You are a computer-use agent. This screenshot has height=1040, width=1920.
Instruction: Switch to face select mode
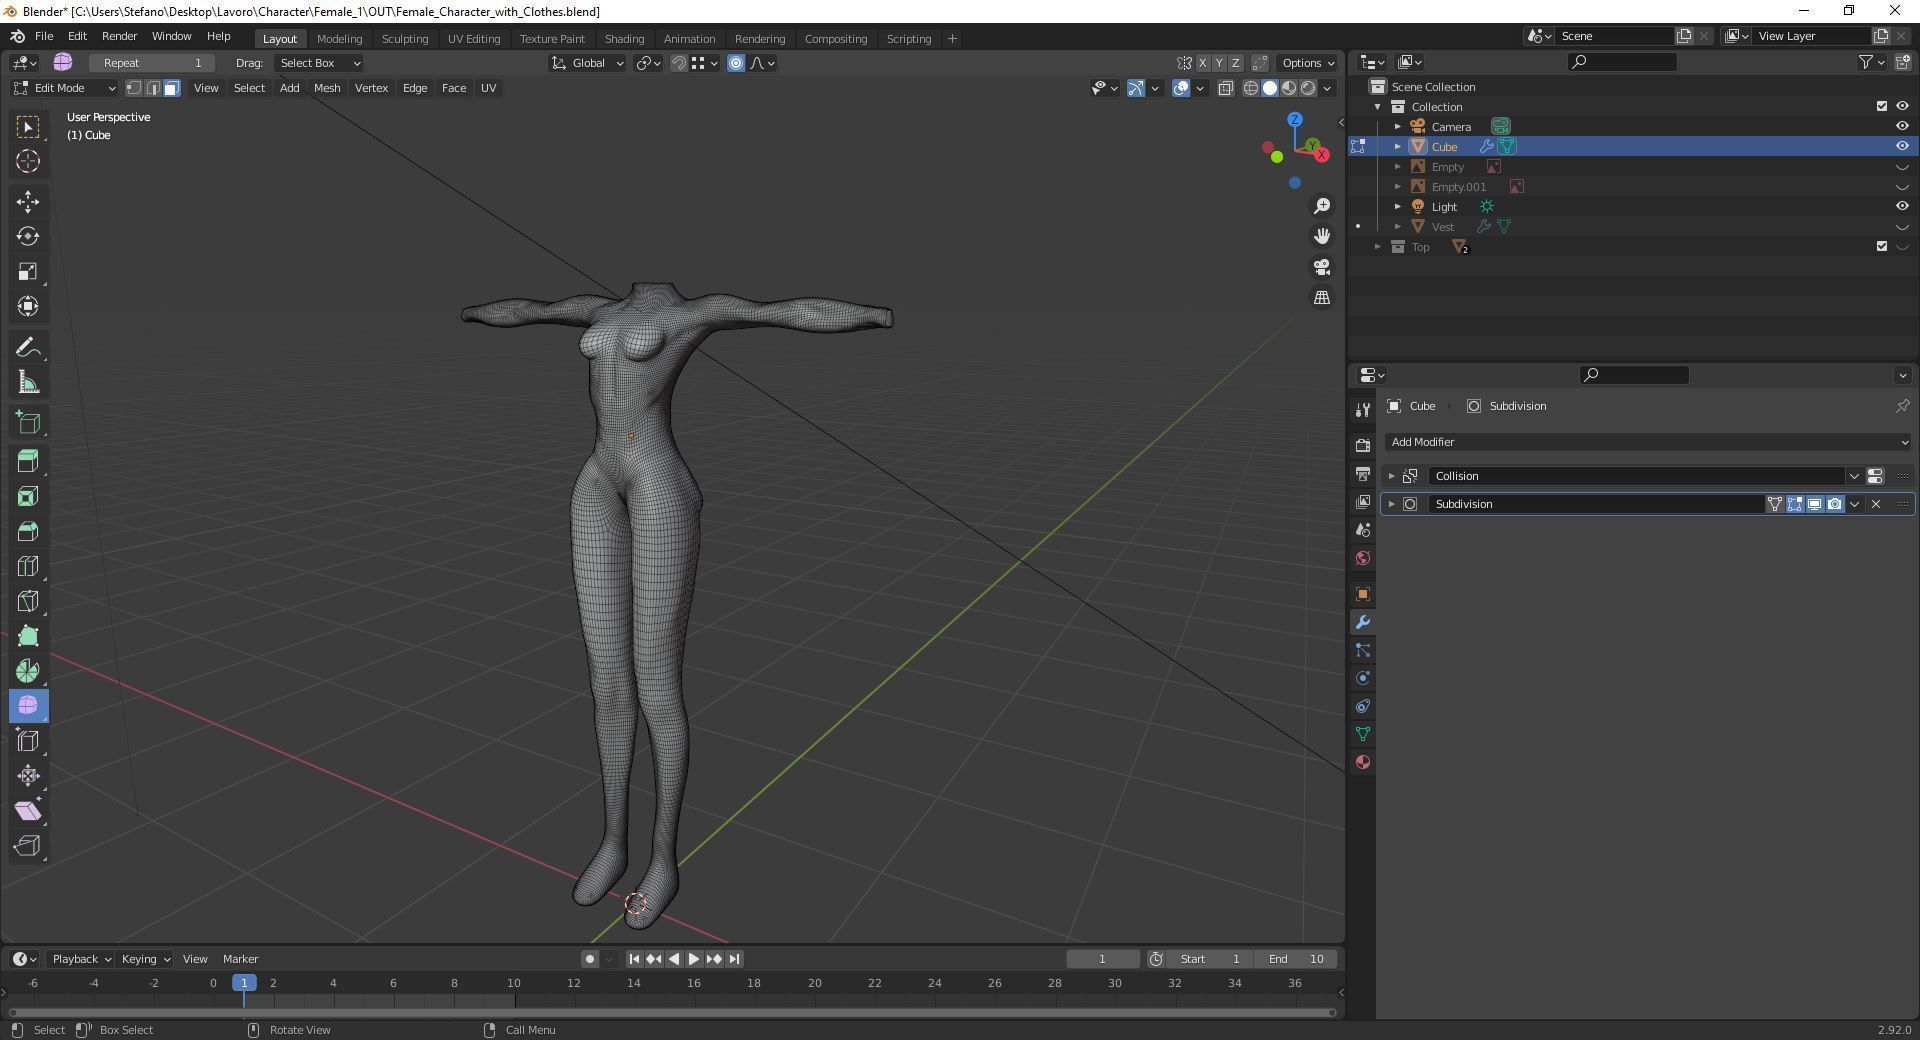point(172,88)
